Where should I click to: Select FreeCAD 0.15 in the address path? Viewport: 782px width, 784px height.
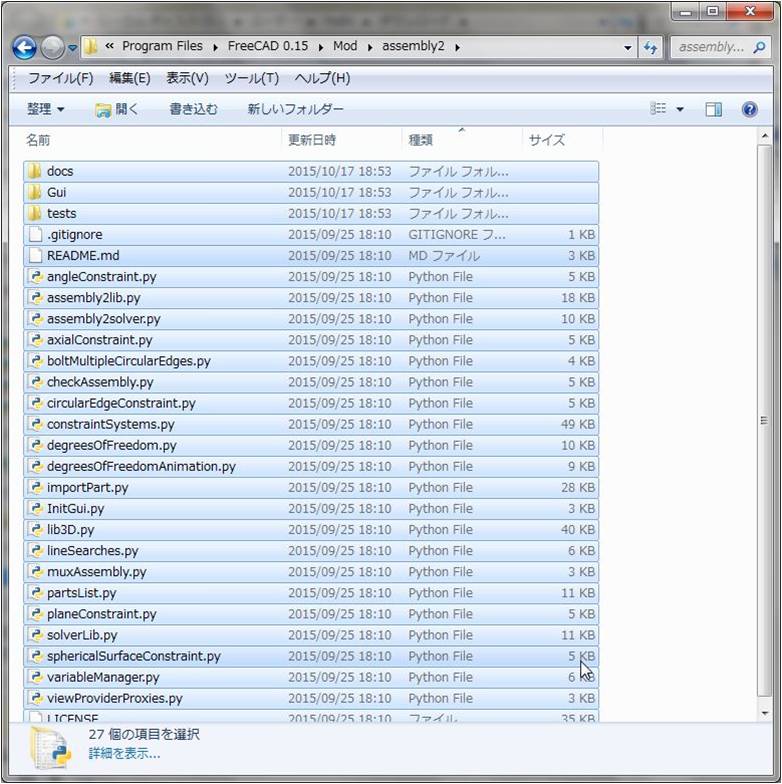pyautogui.click(x=268, y=46)
